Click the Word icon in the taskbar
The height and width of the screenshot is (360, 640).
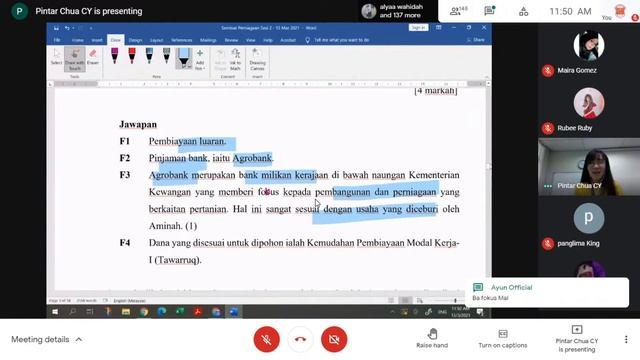pos(233,312)
